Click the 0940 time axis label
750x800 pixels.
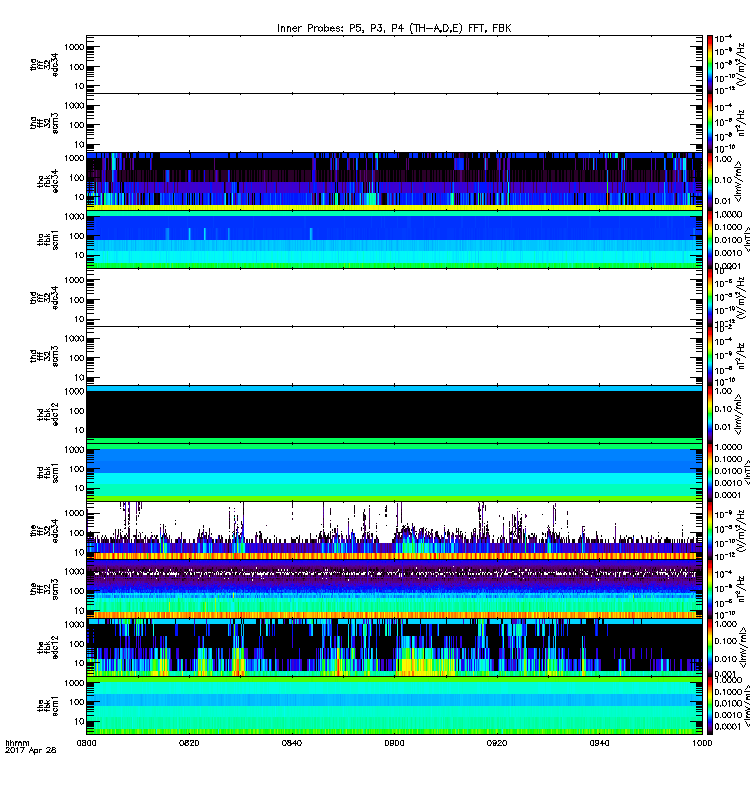point(599,743)
